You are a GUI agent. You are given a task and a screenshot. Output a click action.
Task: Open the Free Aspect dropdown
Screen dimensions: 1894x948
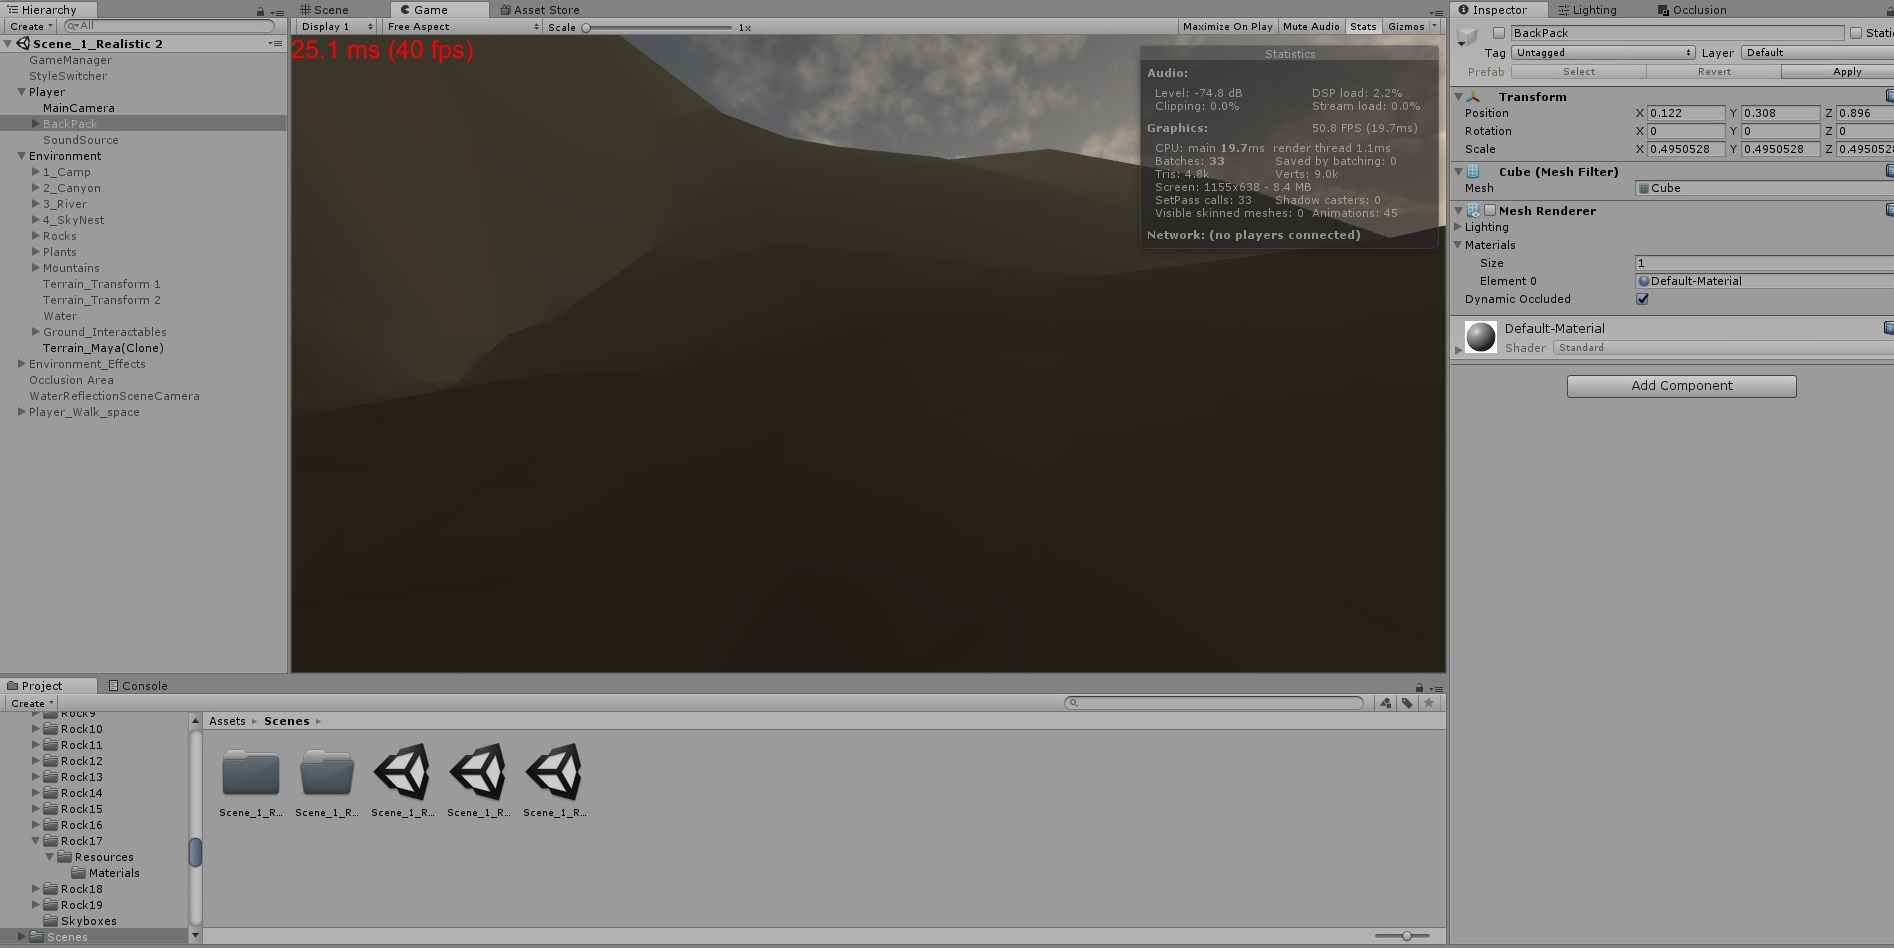click(463, 27)
